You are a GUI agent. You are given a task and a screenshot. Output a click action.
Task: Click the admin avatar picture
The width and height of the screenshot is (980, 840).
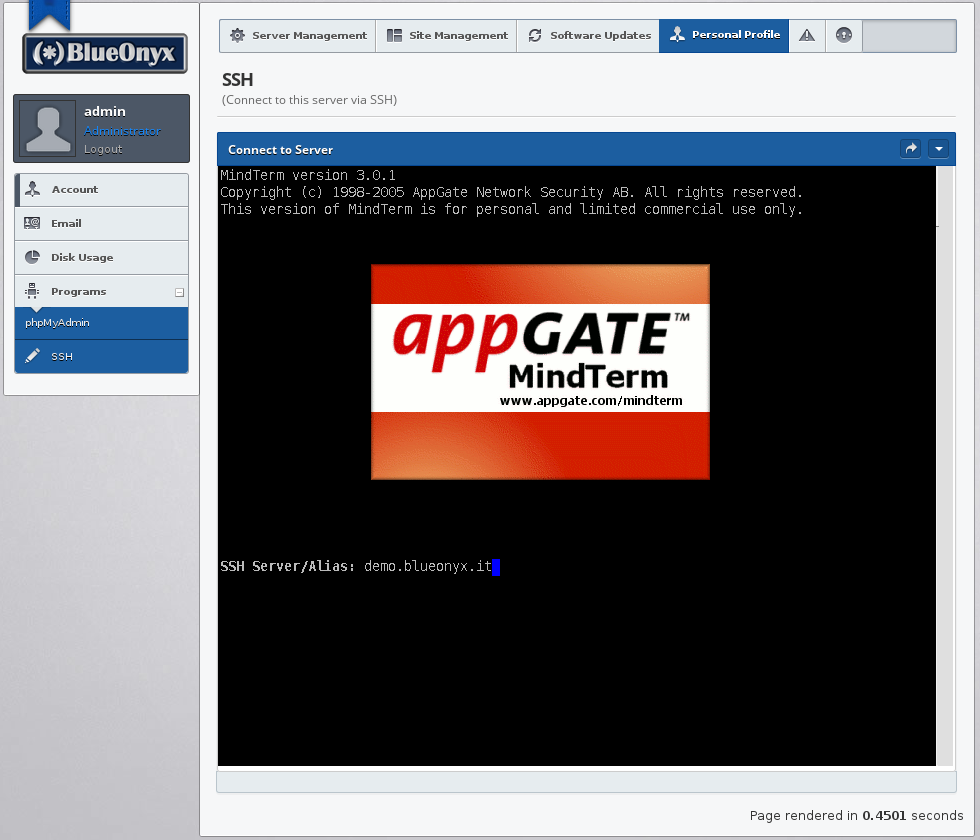(48, 128)
